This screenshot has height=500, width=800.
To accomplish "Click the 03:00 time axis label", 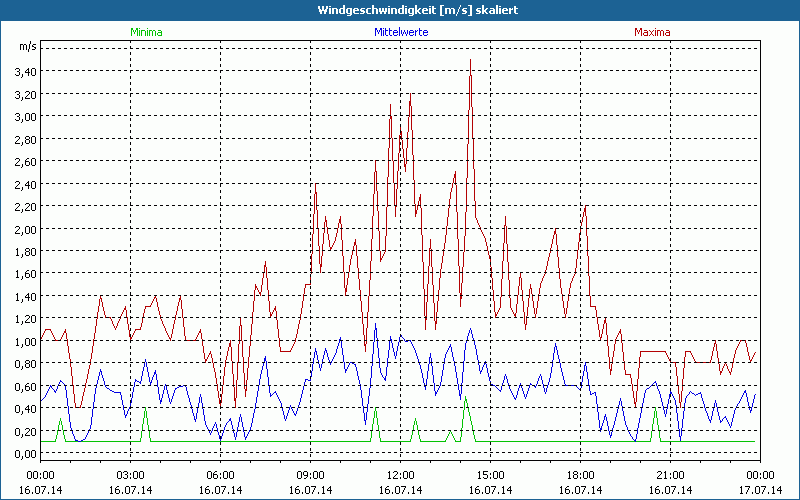I will (131, 475).
